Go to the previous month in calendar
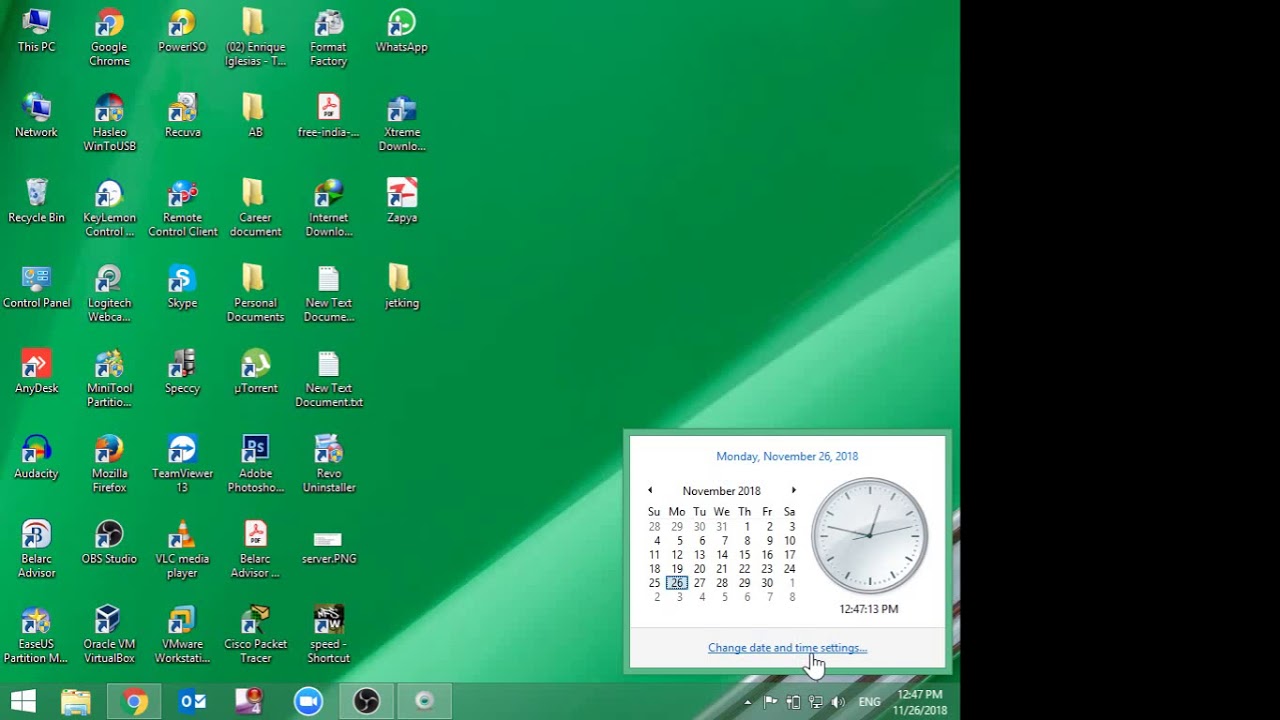Image resolution: width=1280 pixels, height=720 pixels. [650, 490]
